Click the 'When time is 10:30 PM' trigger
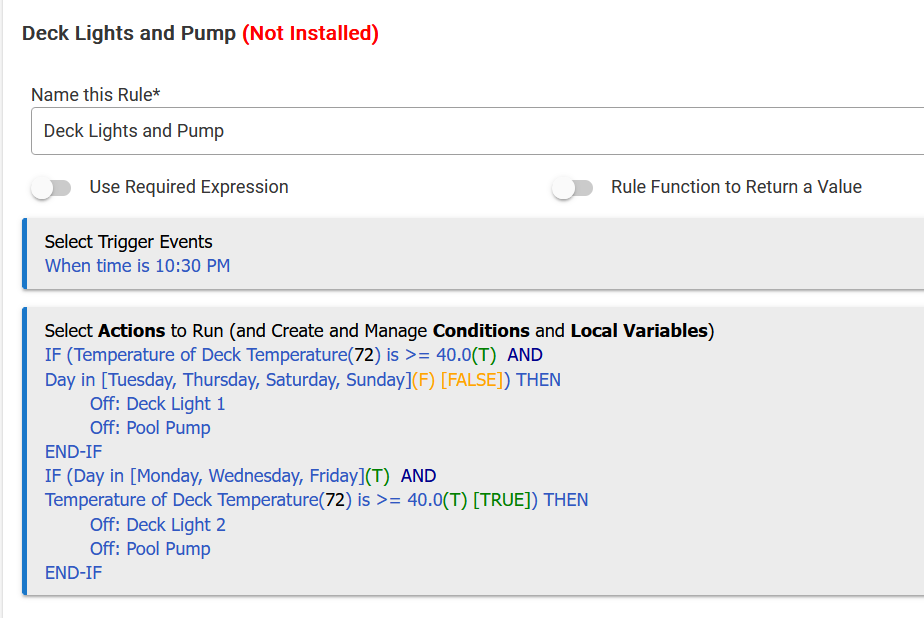924x618 pixels. click(x=137, y=266)
